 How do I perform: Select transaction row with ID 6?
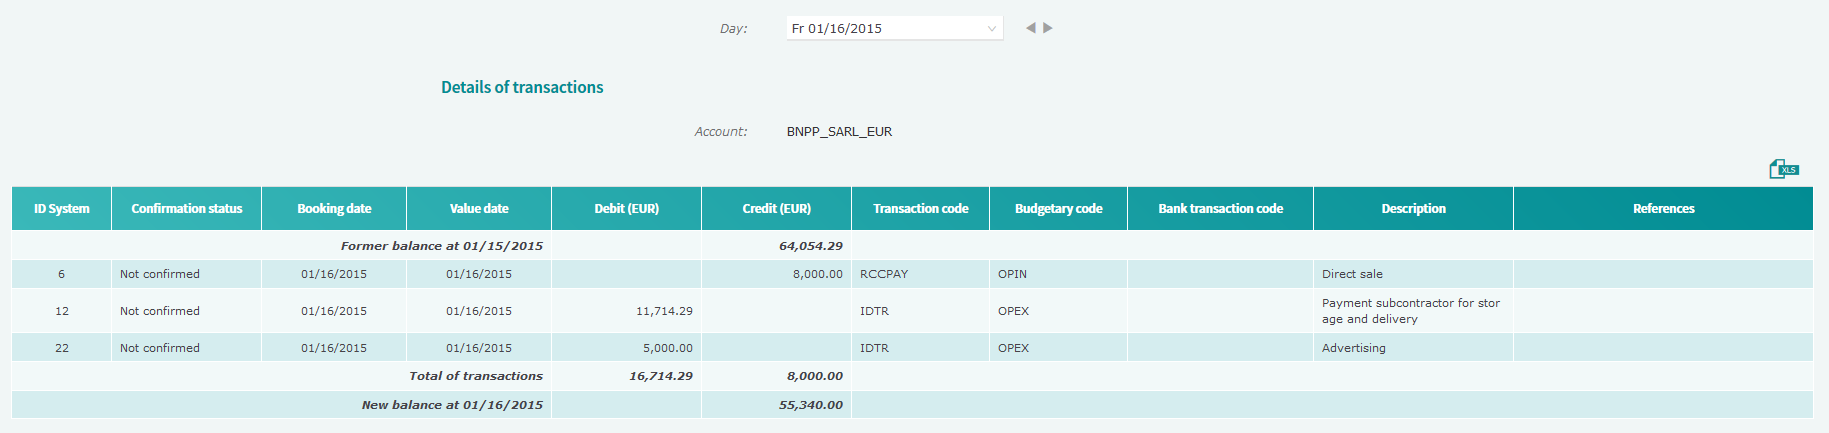(912, 274)
